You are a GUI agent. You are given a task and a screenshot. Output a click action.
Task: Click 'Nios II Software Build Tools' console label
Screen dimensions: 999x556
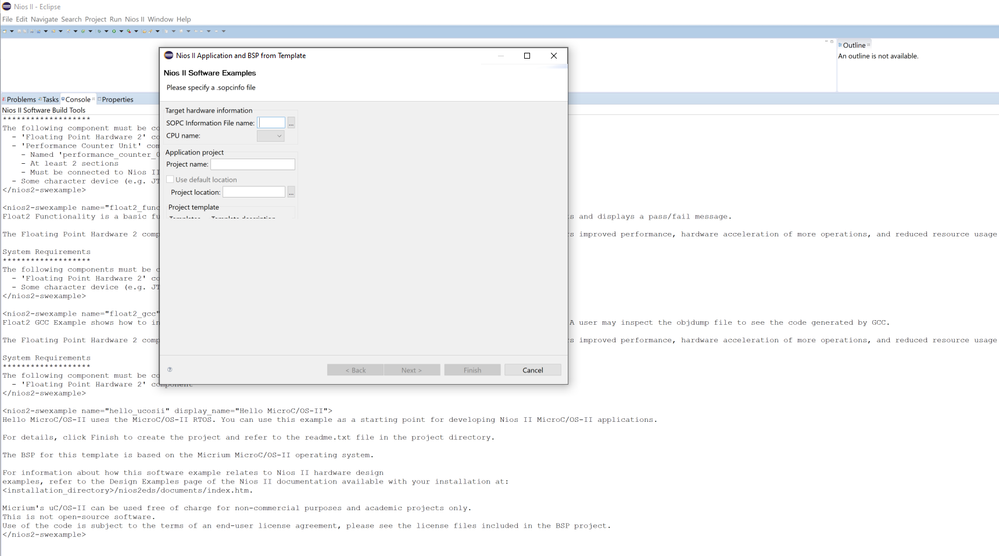[x=43, y=110]
